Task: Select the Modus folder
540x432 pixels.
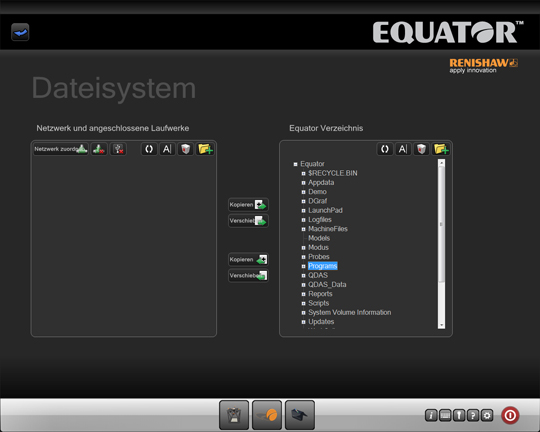Action: click(x=318, y=248)
